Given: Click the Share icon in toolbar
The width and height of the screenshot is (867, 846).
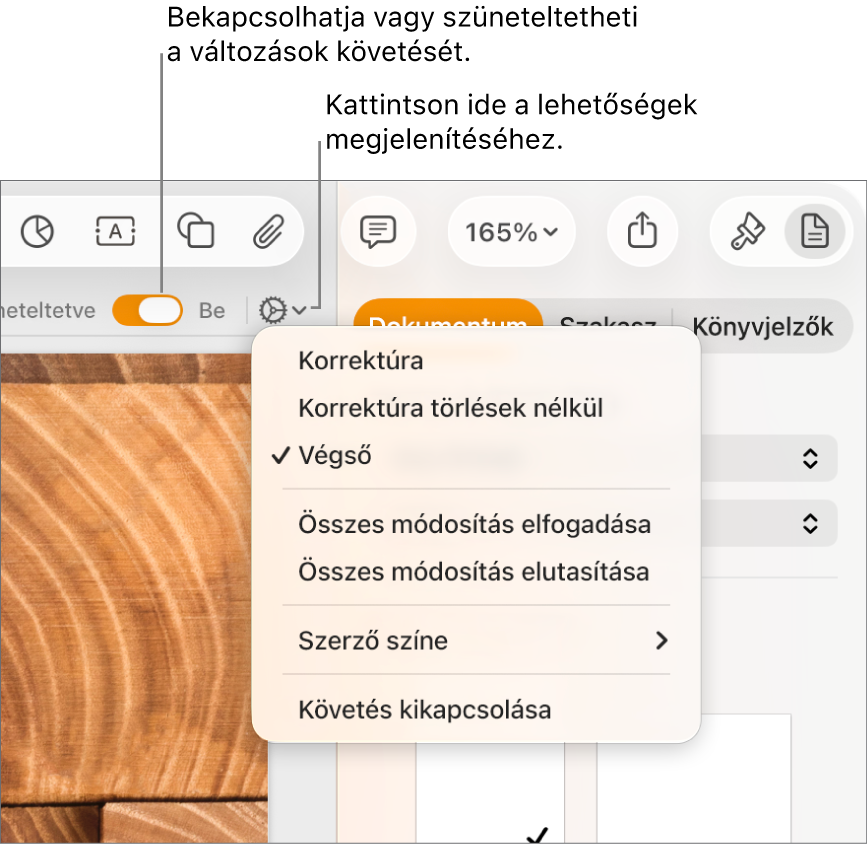Looking at the screenshot, I should click(642, 230).
